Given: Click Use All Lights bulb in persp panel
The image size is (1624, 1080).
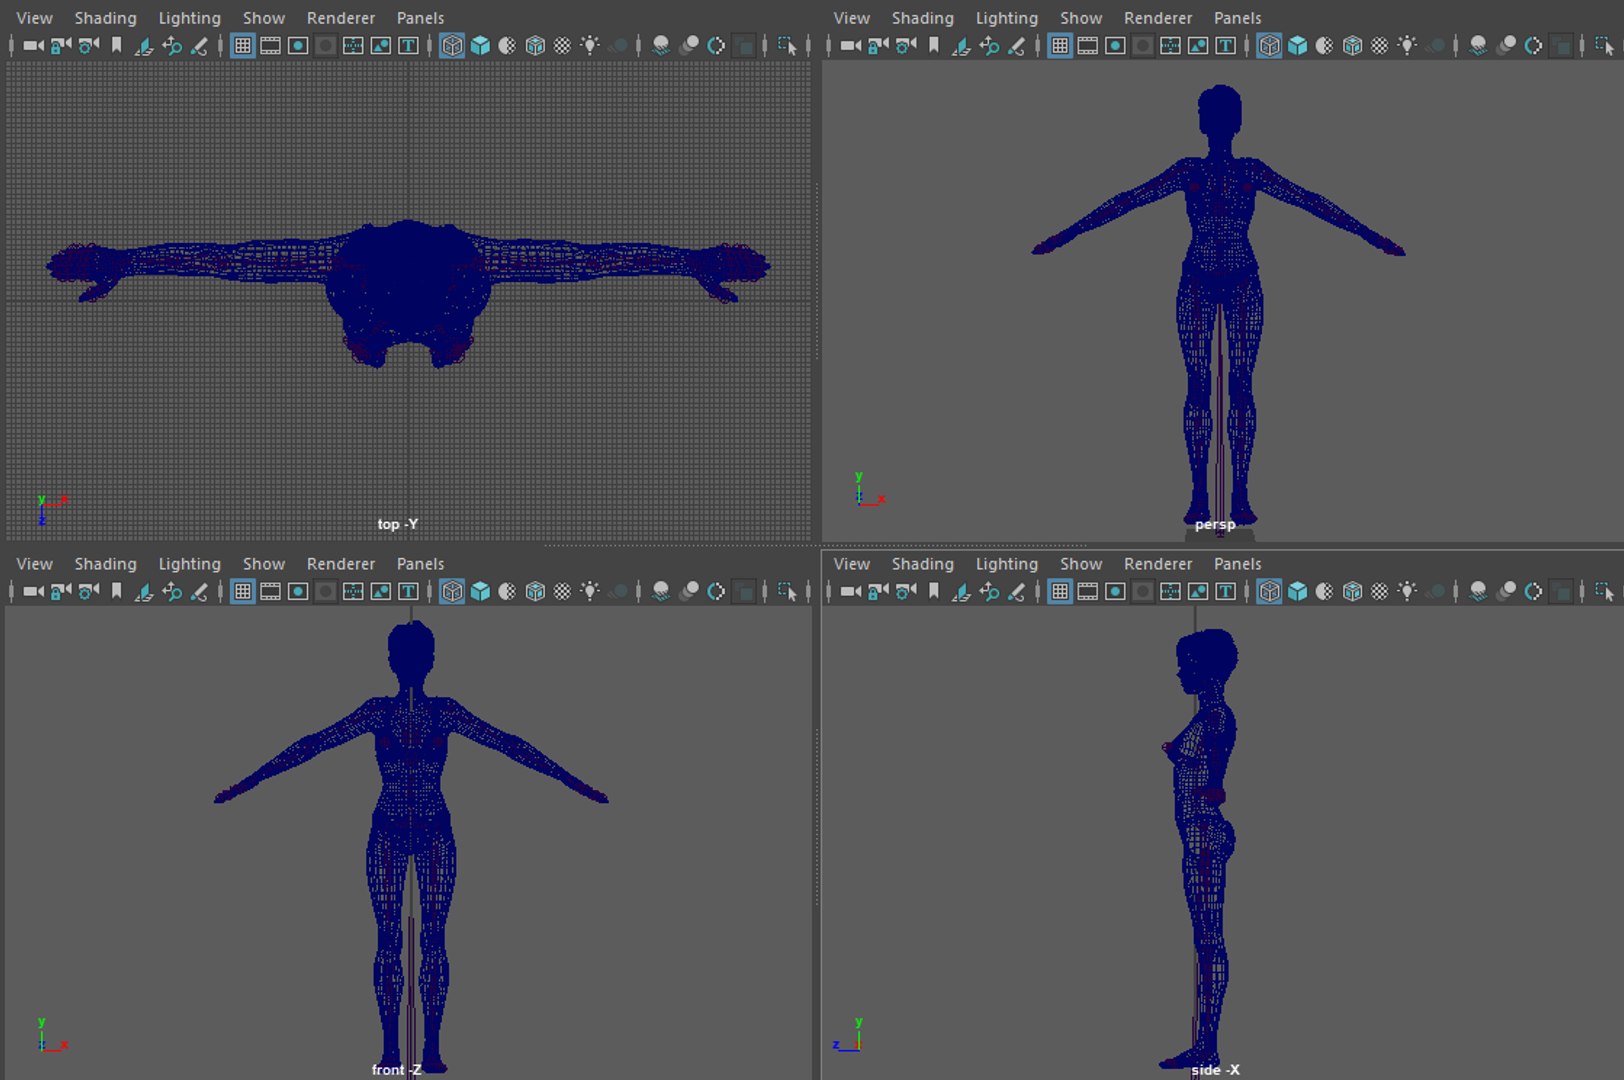Looking at the screenshot, I should pos(1407,46).
